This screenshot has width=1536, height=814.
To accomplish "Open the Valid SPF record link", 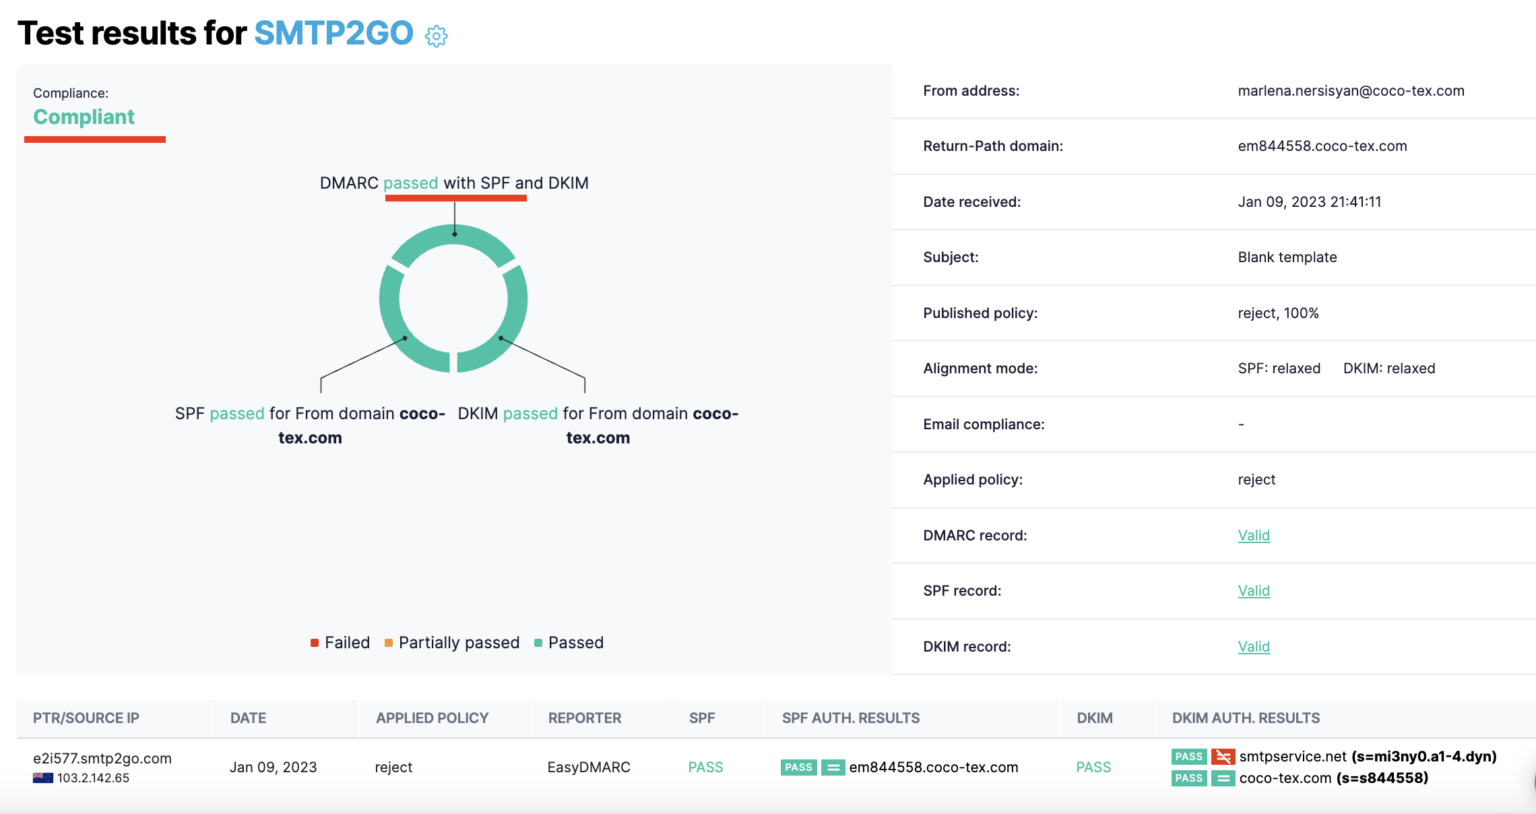I will (1254, 590).
